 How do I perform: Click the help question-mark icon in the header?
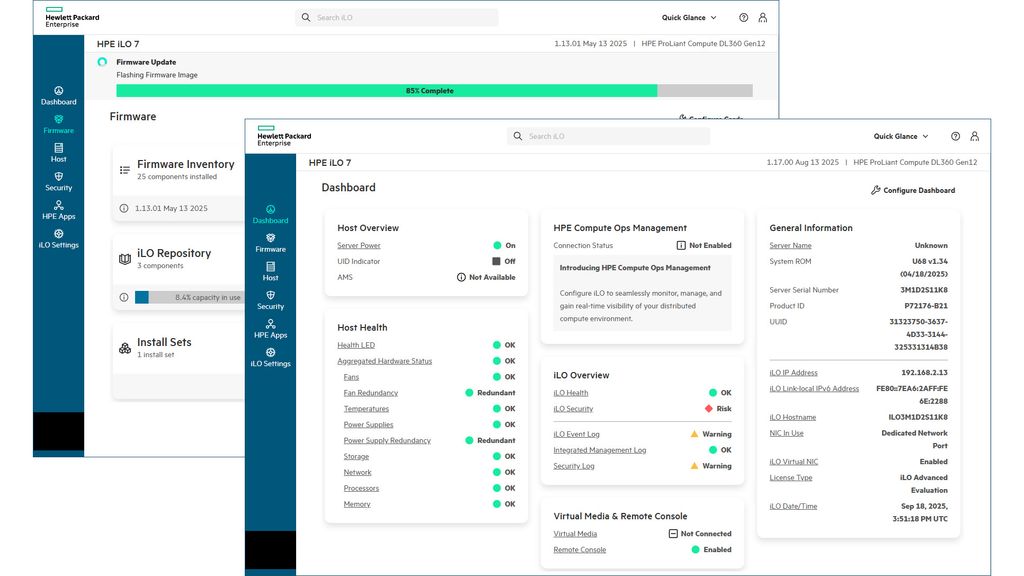coord(954,136)
